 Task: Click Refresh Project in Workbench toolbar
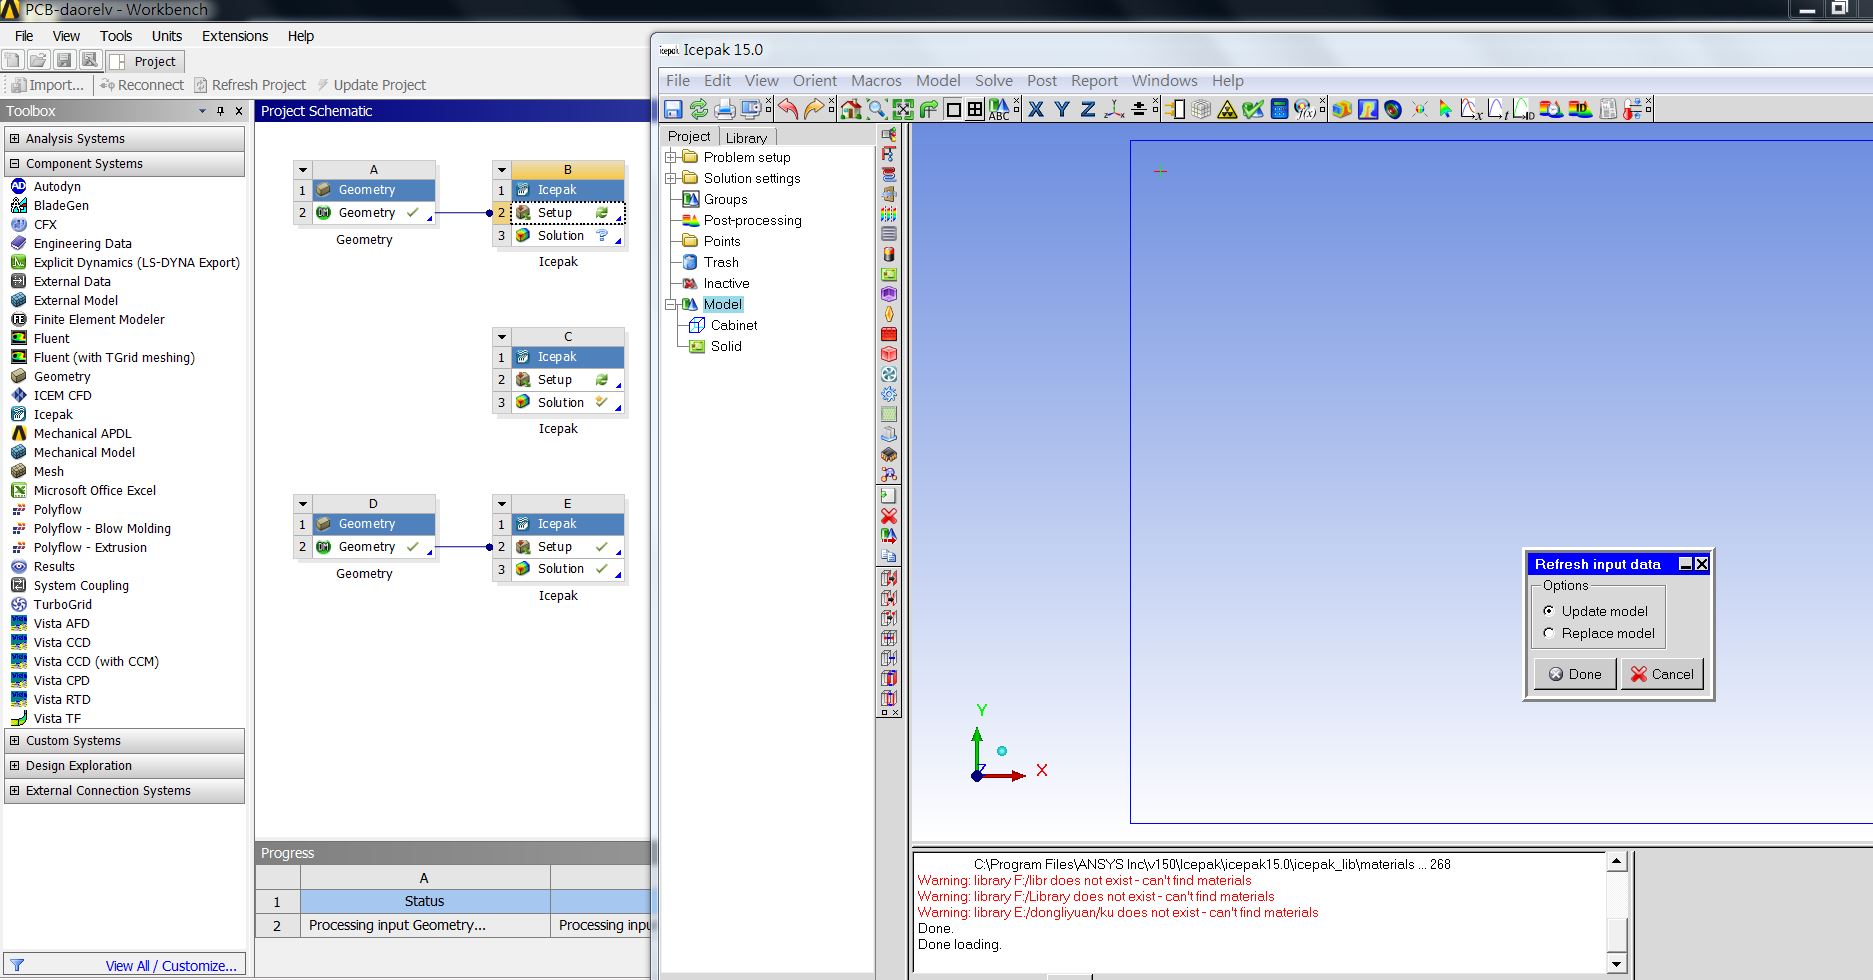pos(250,85)
